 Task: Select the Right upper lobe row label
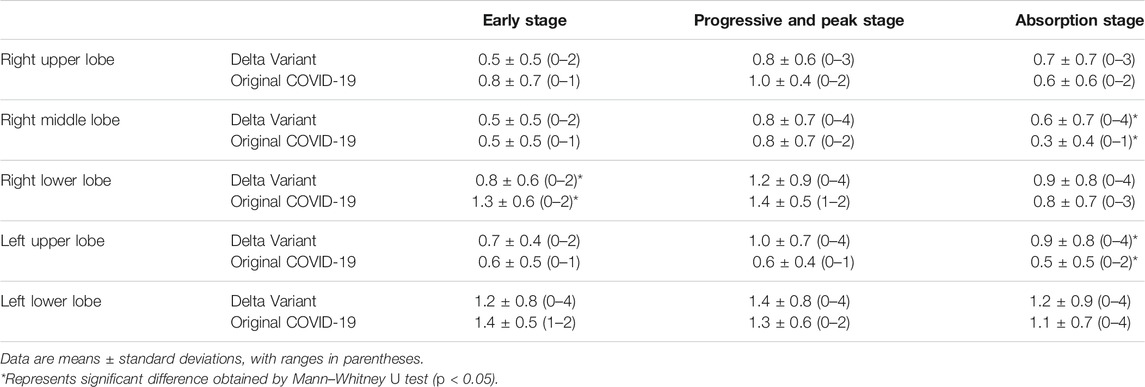tap(57, 60)
